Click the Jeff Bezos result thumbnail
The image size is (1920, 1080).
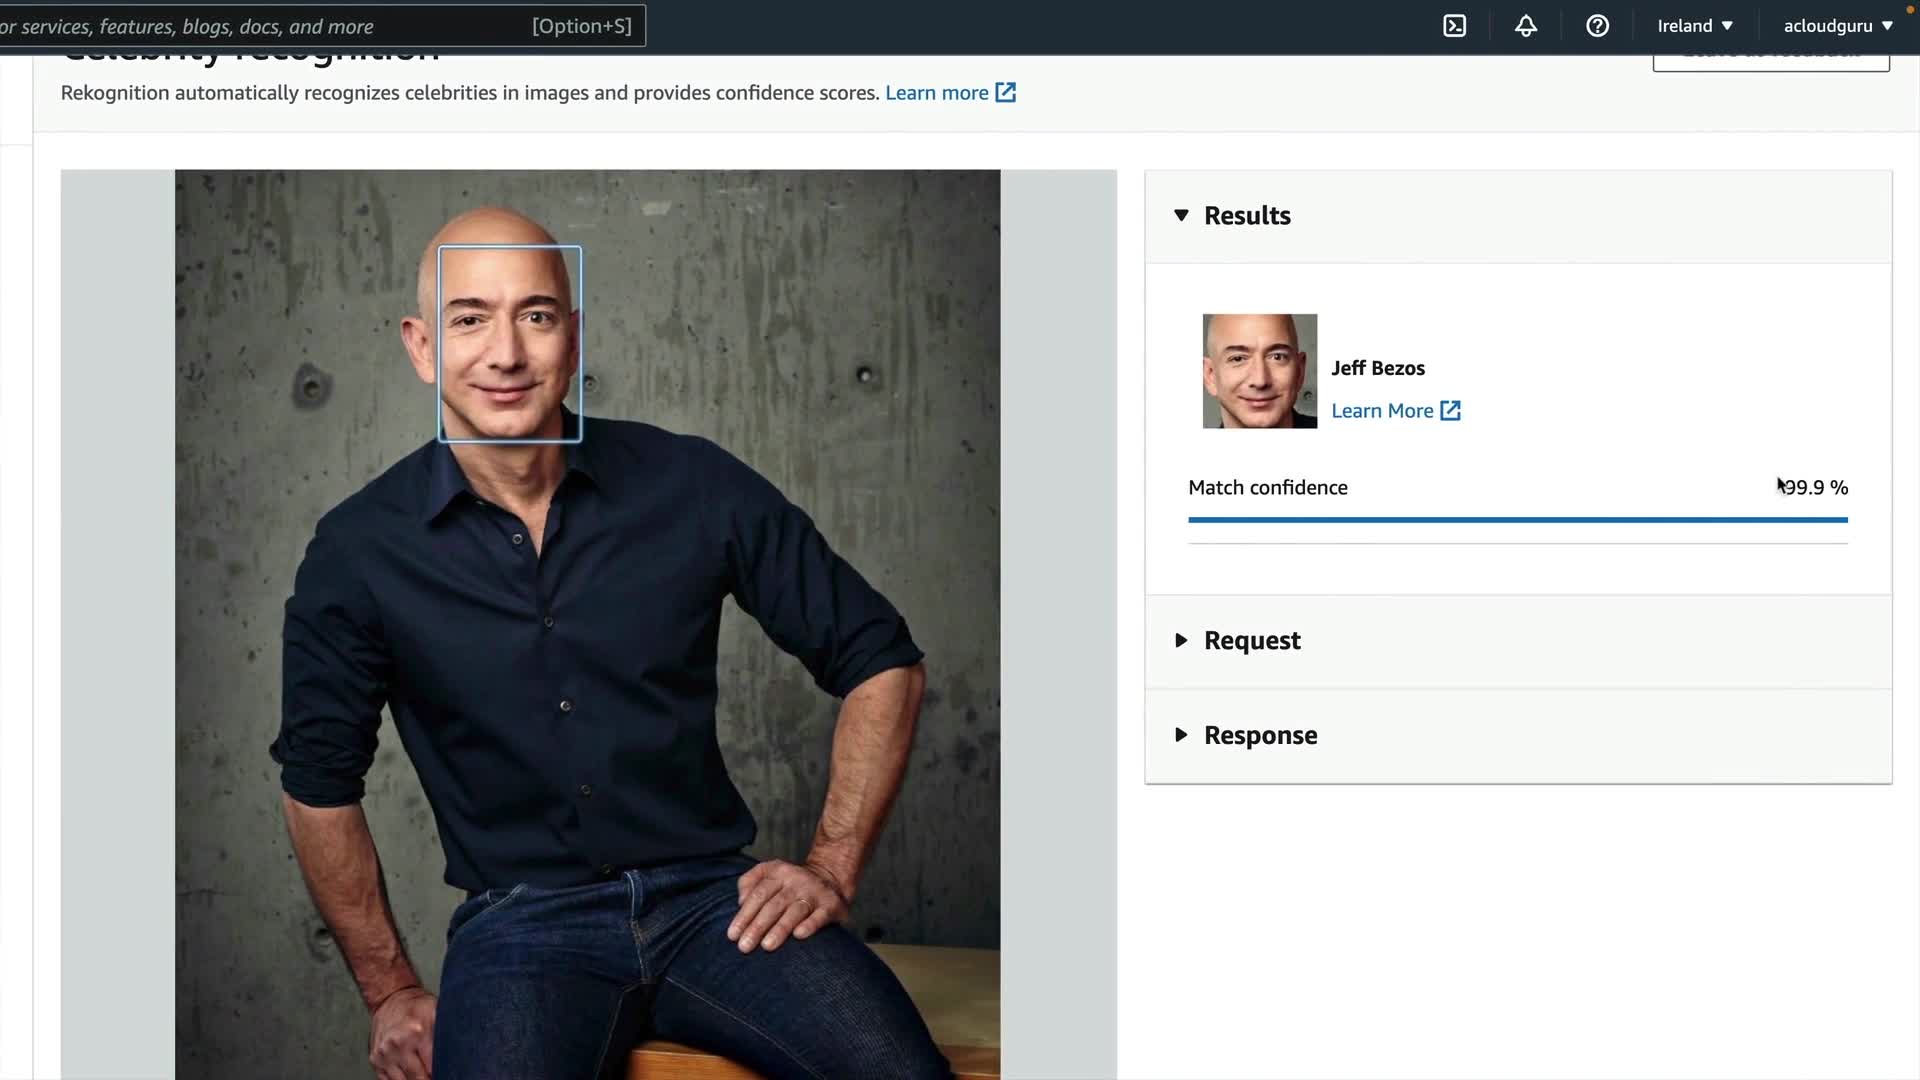point(1259,371)
